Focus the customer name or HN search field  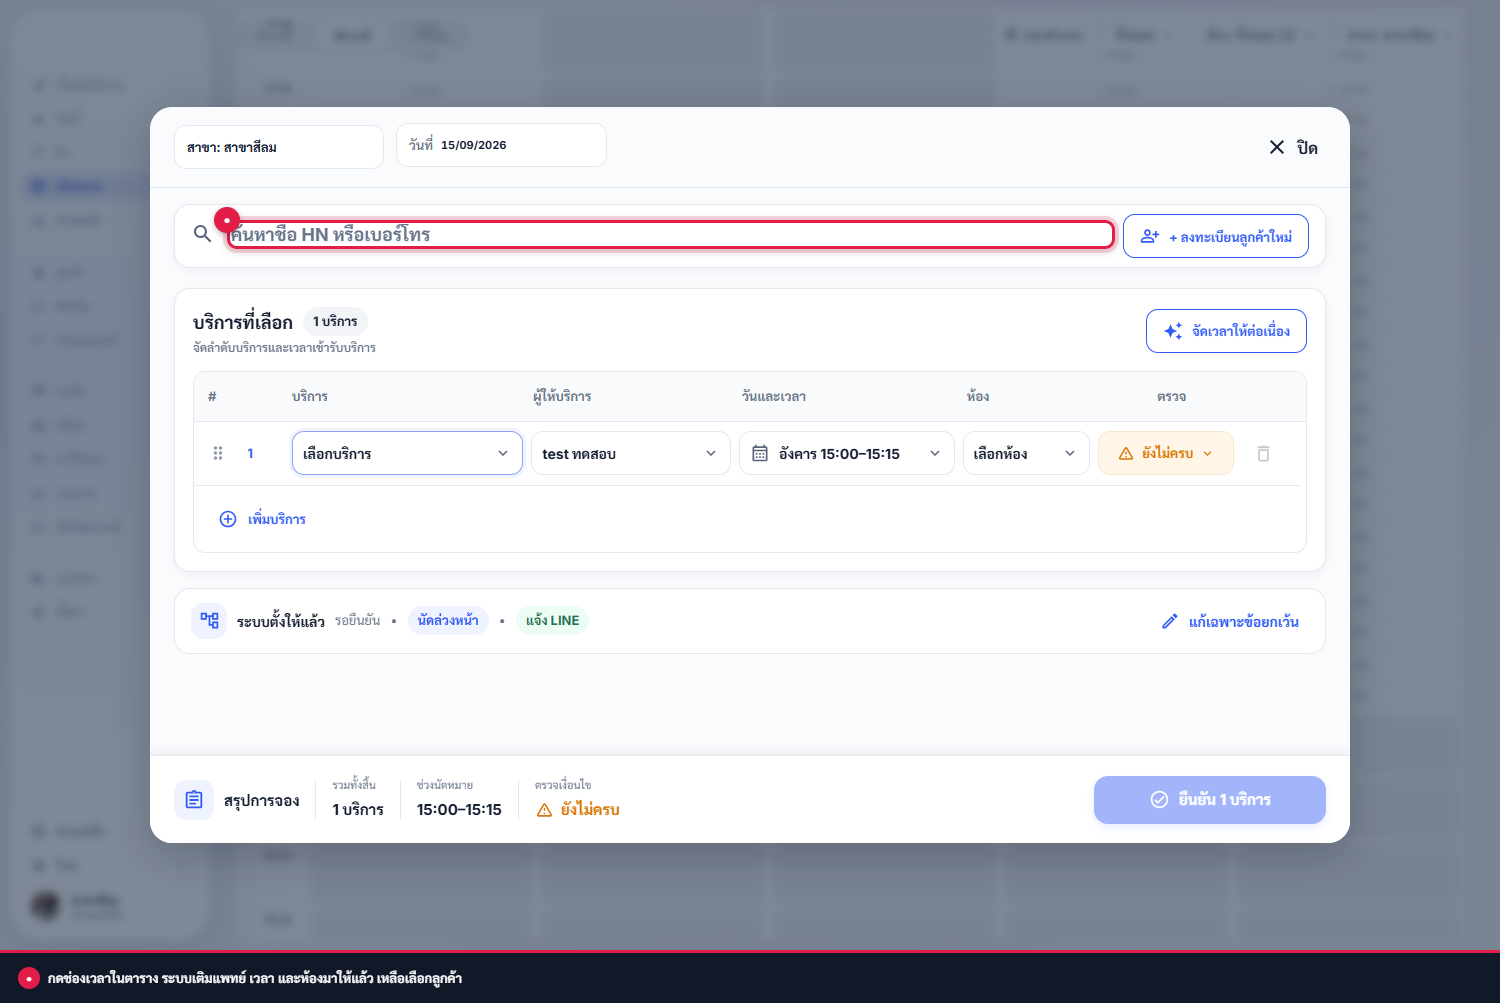point(670,235)
